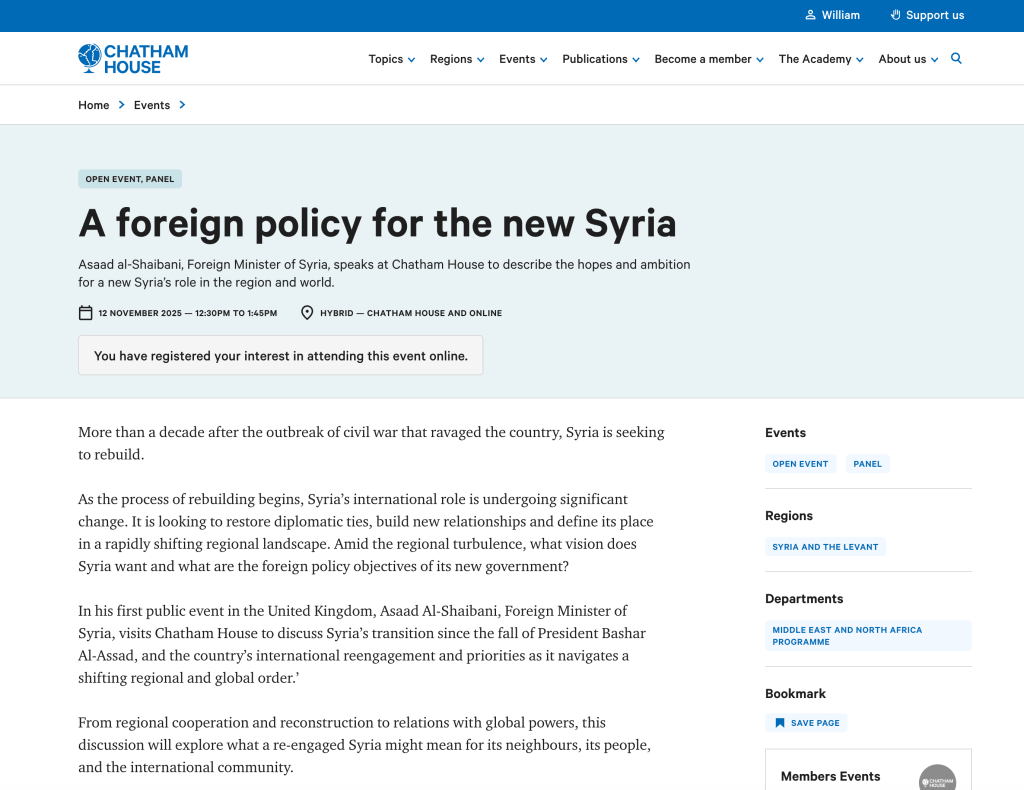Screen dimensions: 1024x790
Task: Go to Home breadcrumb
Action: click(x=93, y=105)
